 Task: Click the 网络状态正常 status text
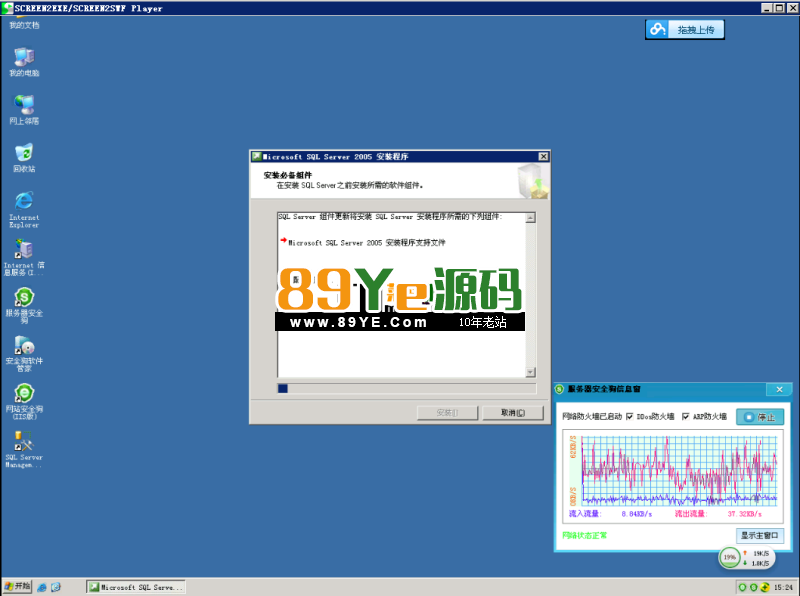tap(585, 535)
